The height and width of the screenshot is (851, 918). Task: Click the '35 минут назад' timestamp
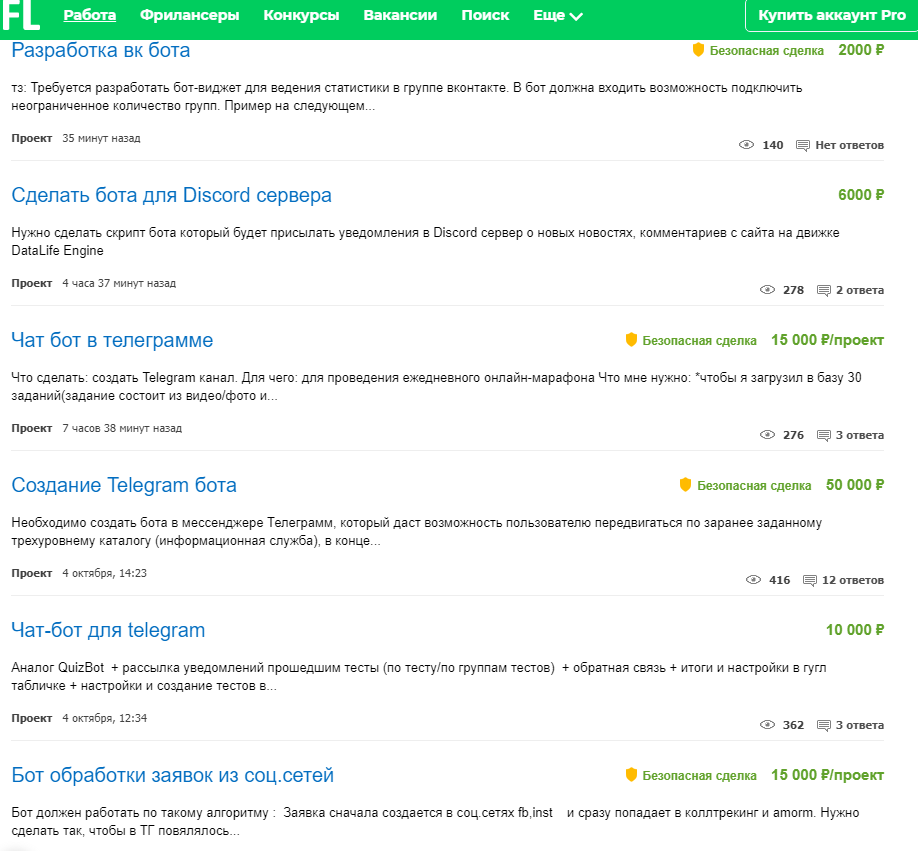coord(101,139)
